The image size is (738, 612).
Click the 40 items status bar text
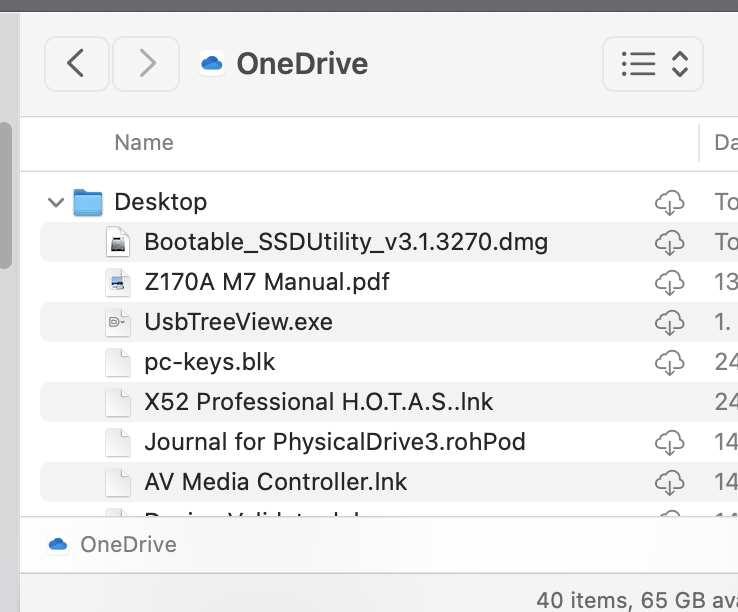coord(637,600)
